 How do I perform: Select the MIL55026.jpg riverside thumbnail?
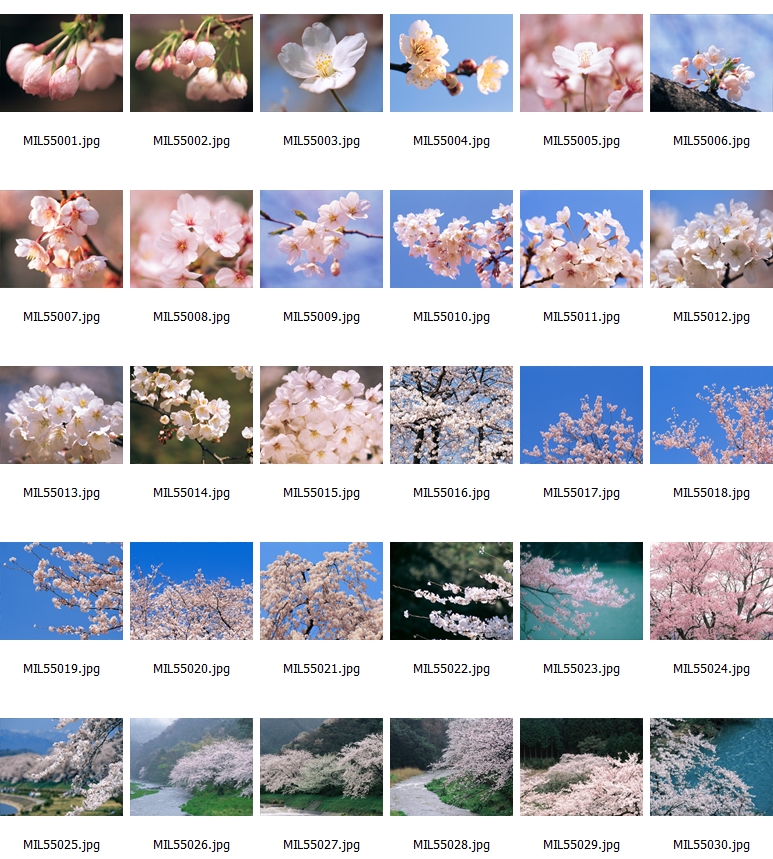click(191, 767)
